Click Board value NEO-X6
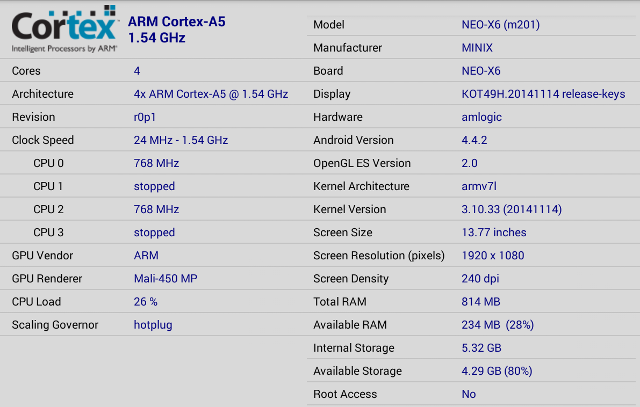Viewport: 640px width, 407px height. click(481, 71)
